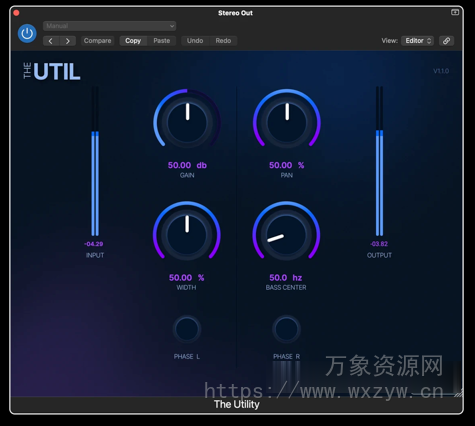Viewport: 475px width, 426px height.
Task: Click the V1.1.0 version label
Action: (441, 71)
